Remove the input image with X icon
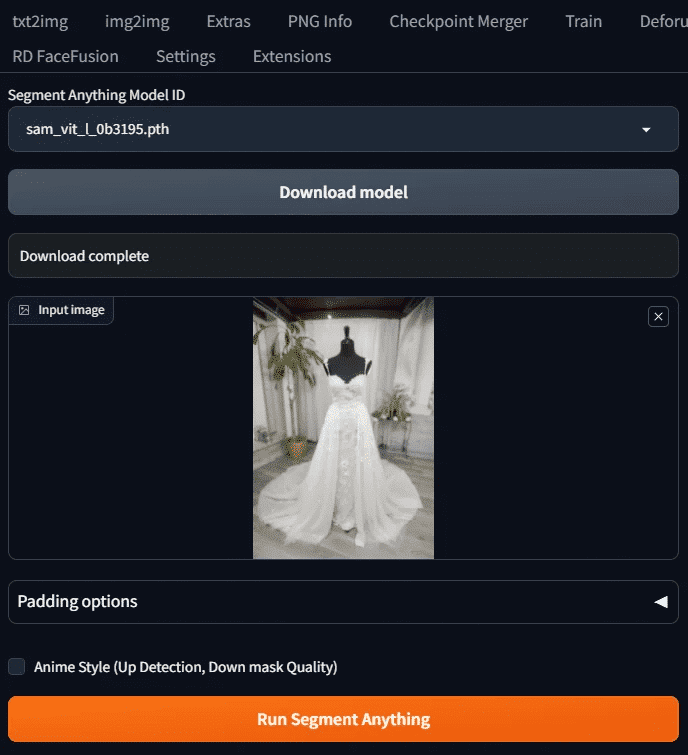 point(658,317)
